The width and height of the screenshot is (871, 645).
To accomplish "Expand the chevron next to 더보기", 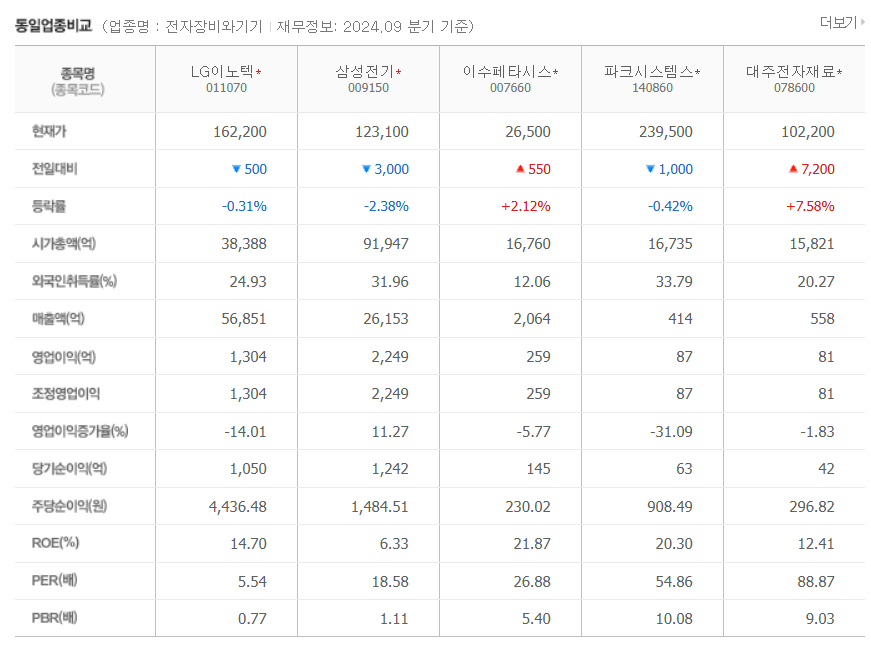I will tap(862, 21).
